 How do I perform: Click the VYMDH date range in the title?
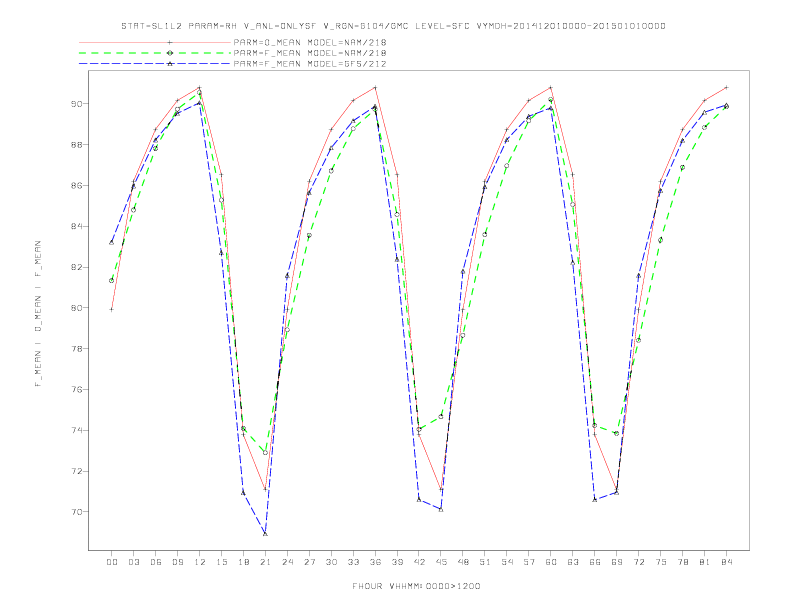[571, 26]
